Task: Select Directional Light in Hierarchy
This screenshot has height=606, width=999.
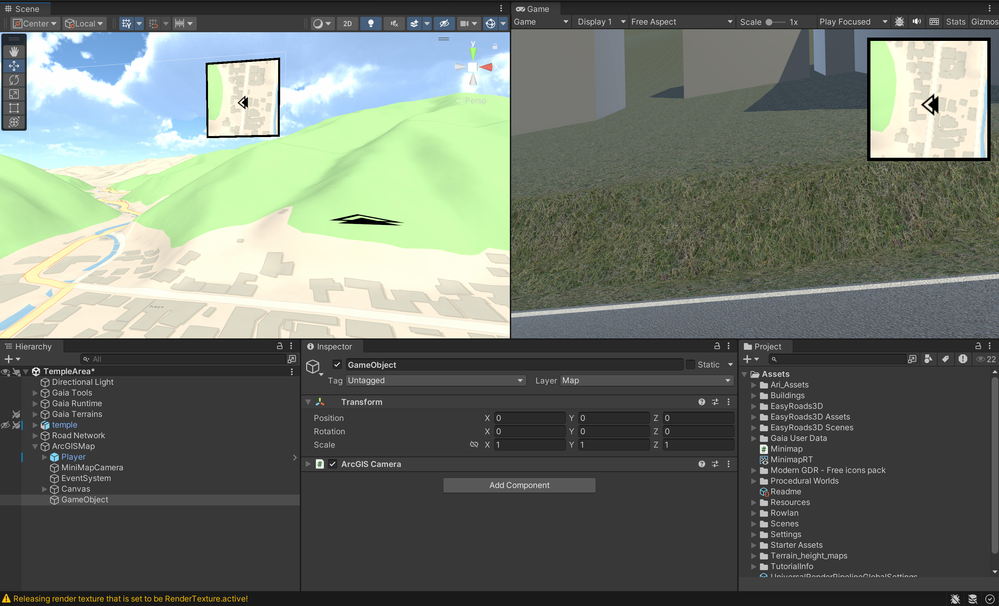Action: 82,382
